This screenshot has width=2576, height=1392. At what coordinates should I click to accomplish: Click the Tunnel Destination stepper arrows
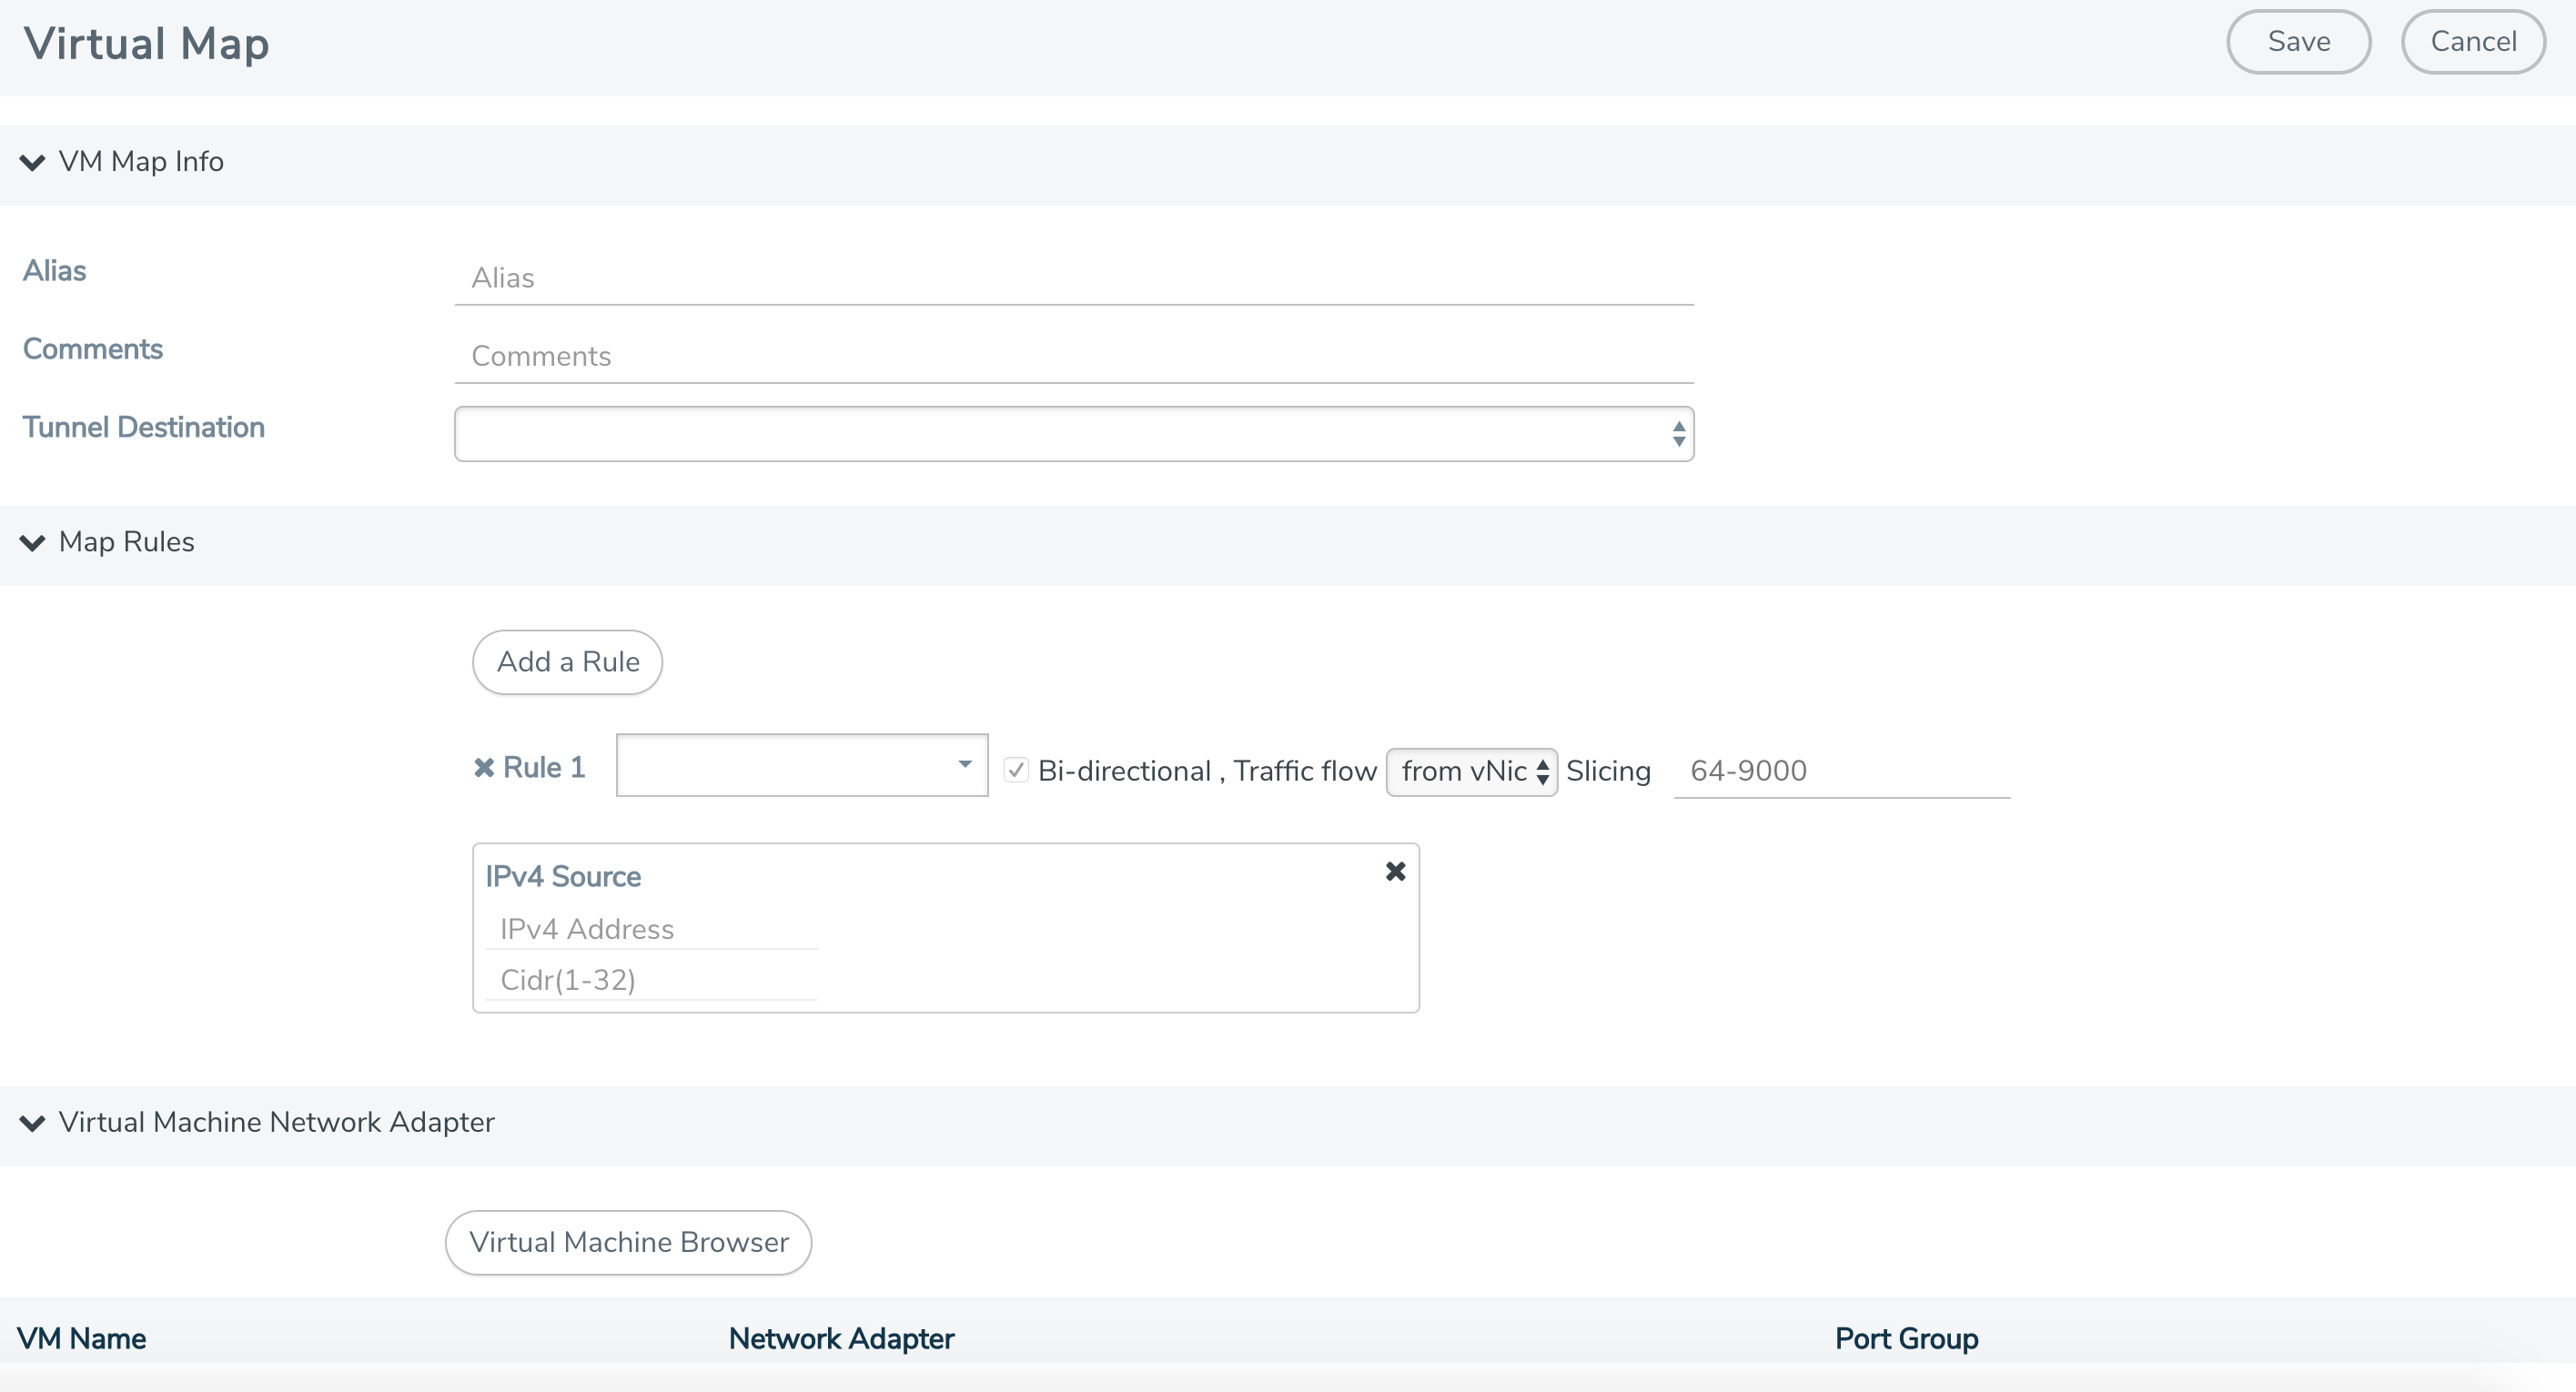pos(1678,433)
